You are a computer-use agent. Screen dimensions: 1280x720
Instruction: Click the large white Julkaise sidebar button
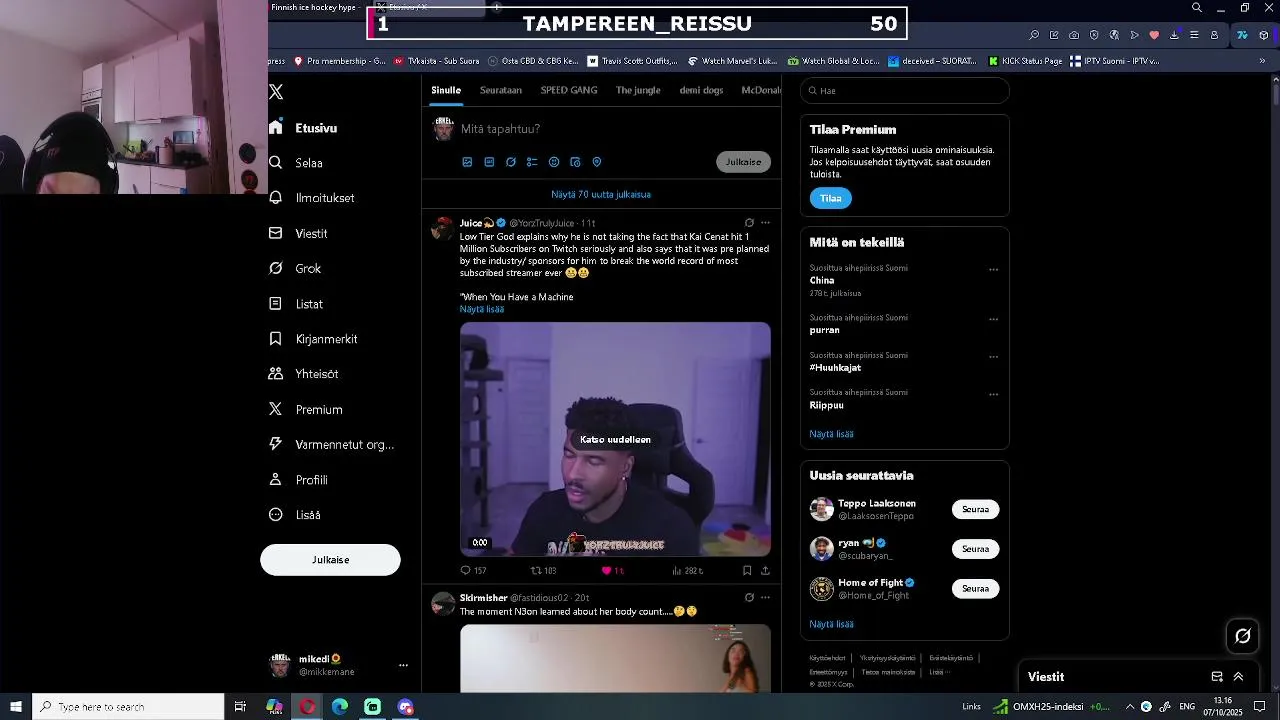(330, 560)
